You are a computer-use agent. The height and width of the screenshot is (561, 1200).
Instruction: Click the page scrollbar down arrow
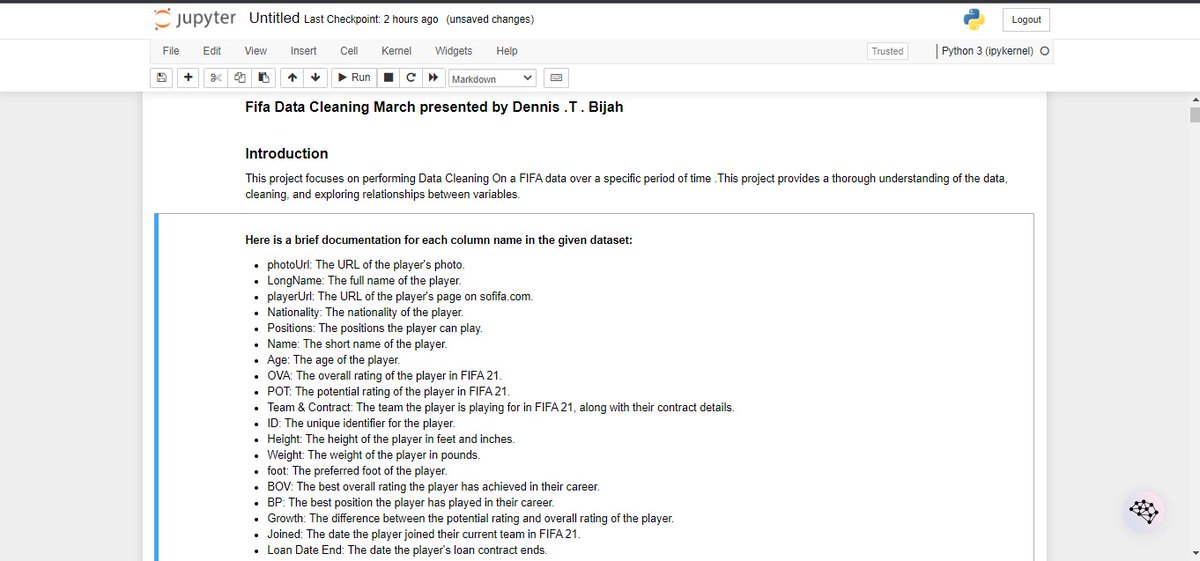[1193, 553]
